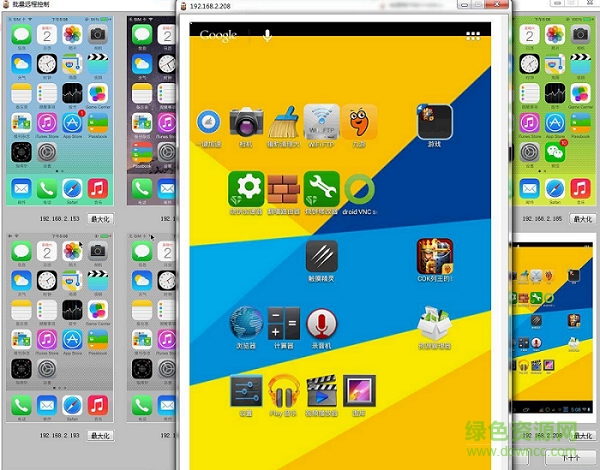
Task: Open the green wrench app icon
Action: pyautogui.click(x=321, y=189)
